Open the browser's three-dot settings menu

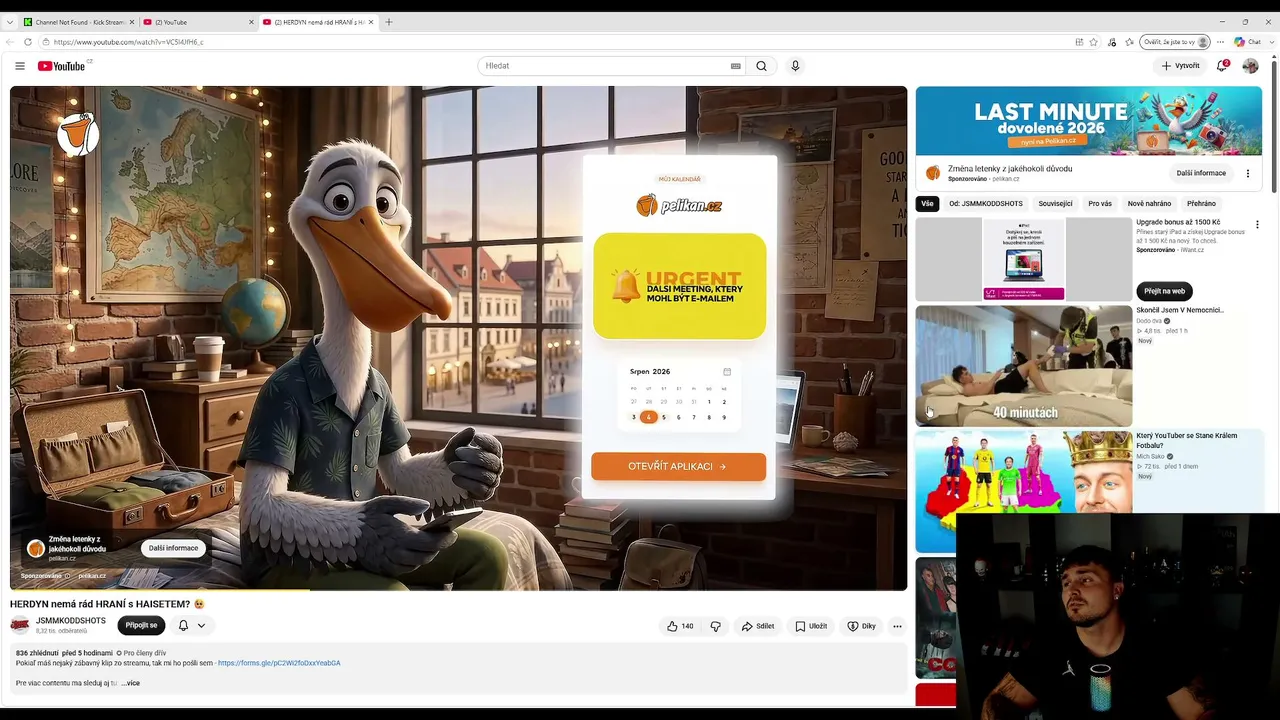[x=1220, y=42]
